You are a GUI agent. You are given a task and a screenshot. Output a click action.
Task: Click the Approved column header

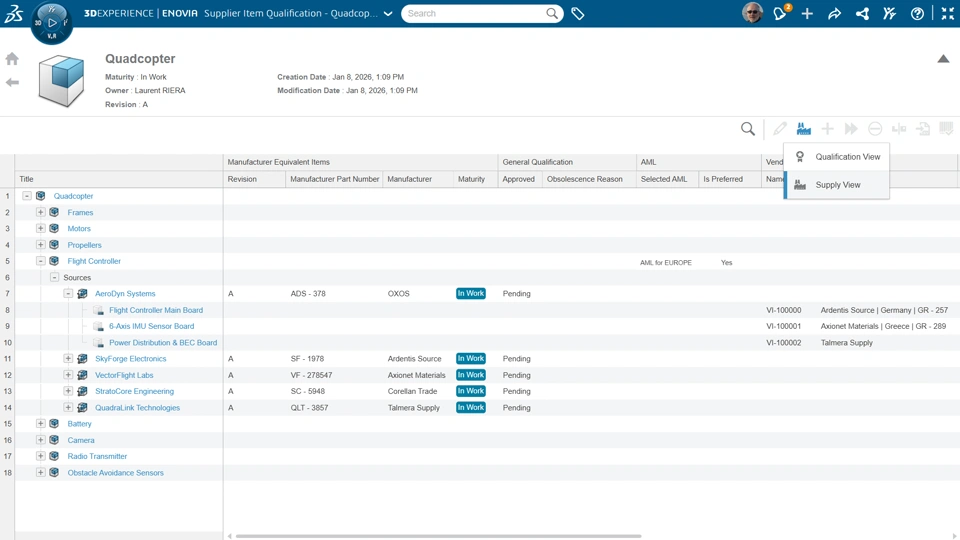(x=519, y=179)
